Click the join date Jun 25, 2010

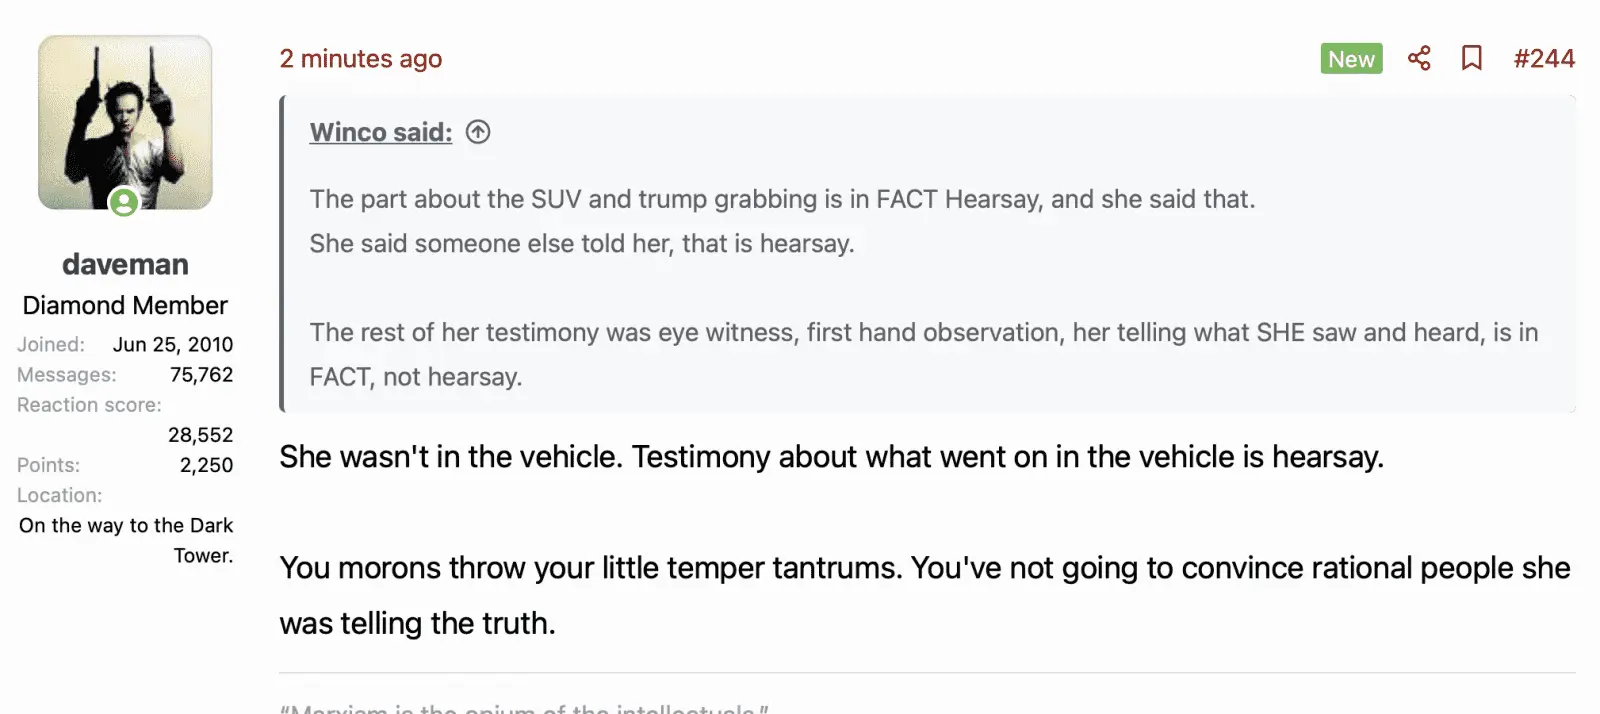click(x=172, y=345)
